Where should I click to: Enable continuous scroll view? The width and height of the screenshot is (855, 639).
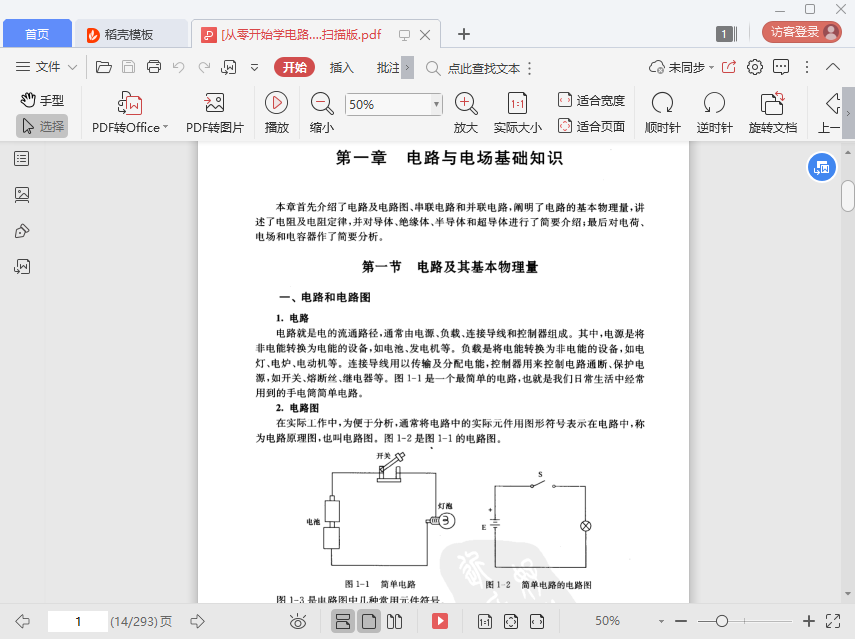pos(343,621)
